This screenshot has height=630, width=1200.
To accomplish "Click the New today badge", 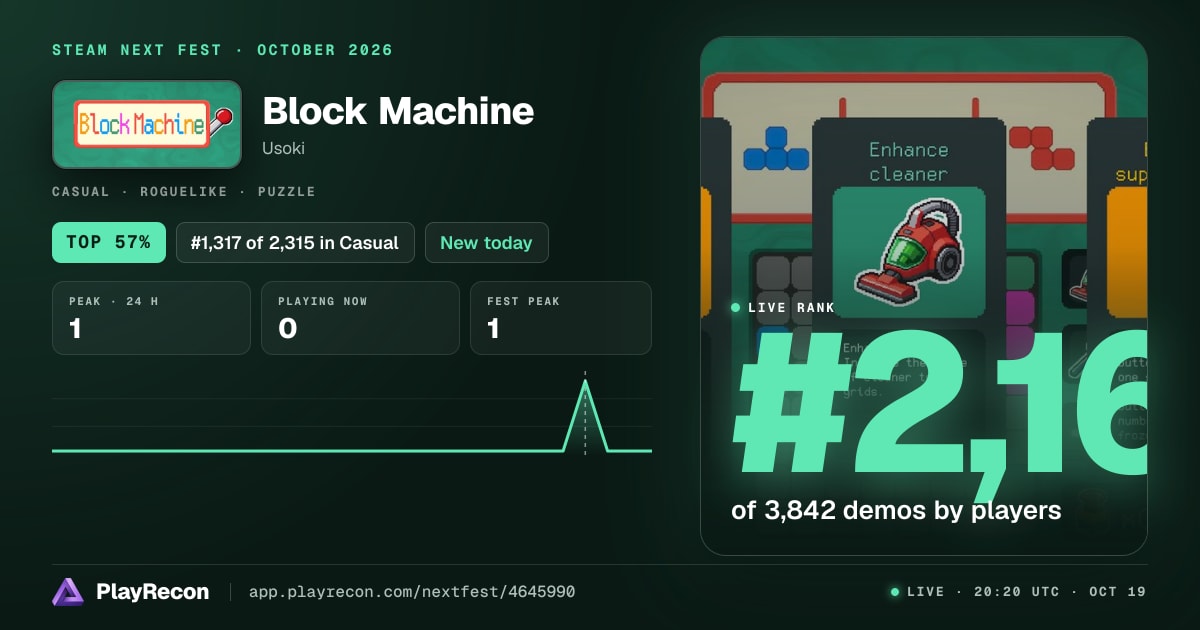I will click(x=486, y=243).
